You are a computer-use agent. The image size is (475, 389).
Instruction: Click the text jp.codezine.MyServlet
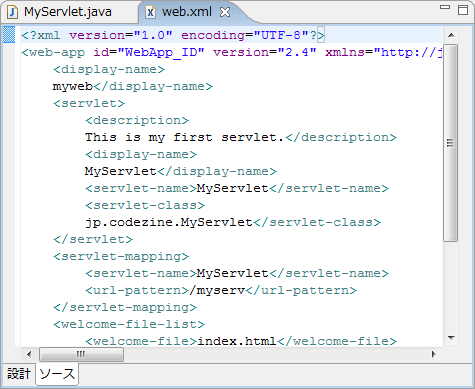(x=169, y=222)
